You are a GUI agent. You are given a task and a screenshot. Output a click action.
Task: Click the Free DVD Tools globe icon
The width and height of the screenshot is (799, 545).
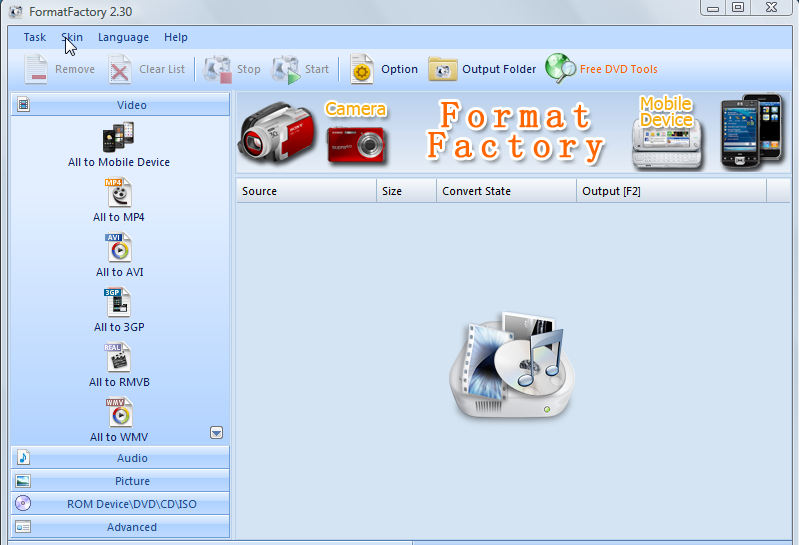click(x=560, y=68)
